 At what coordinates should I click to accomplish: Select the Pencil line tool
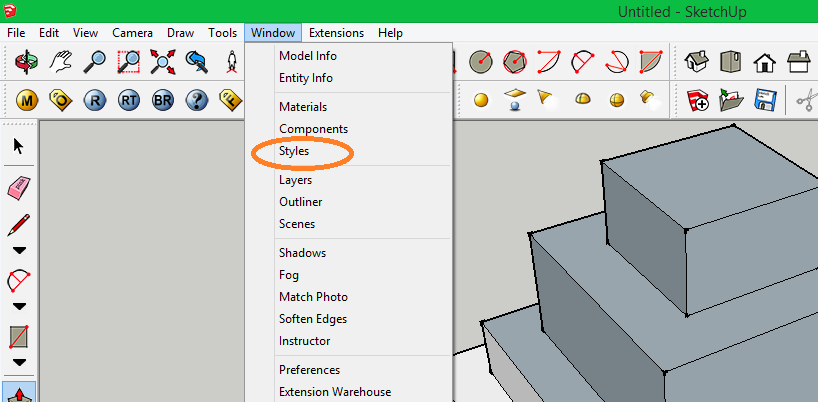(19, 225)
